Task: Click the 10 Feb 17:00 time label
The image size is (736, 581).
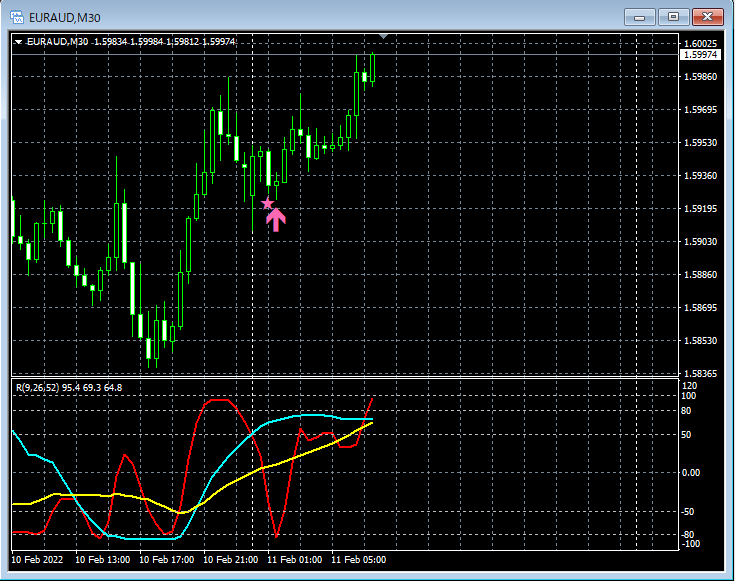Action: [167, 559]
